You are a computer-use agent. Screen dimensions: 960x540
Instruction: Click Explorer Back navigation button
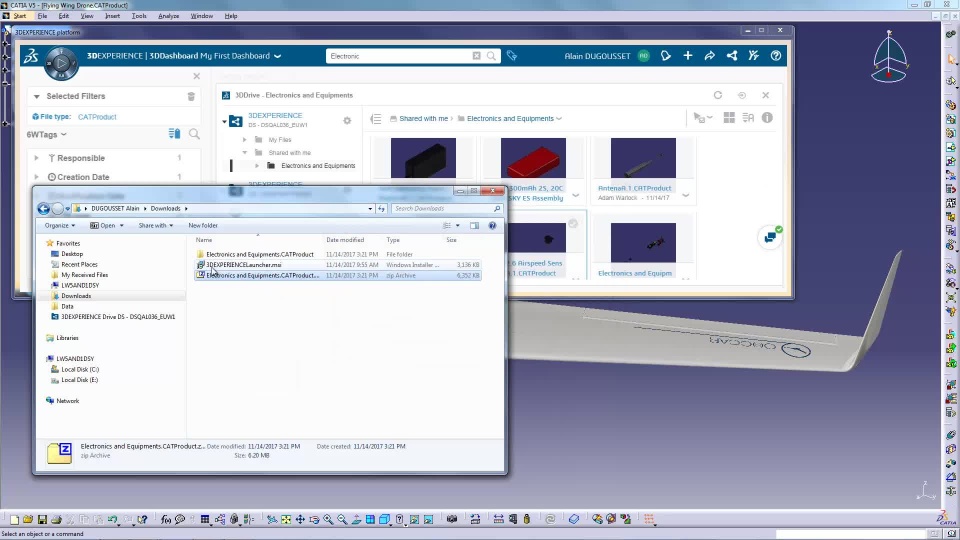click(43, 209)
